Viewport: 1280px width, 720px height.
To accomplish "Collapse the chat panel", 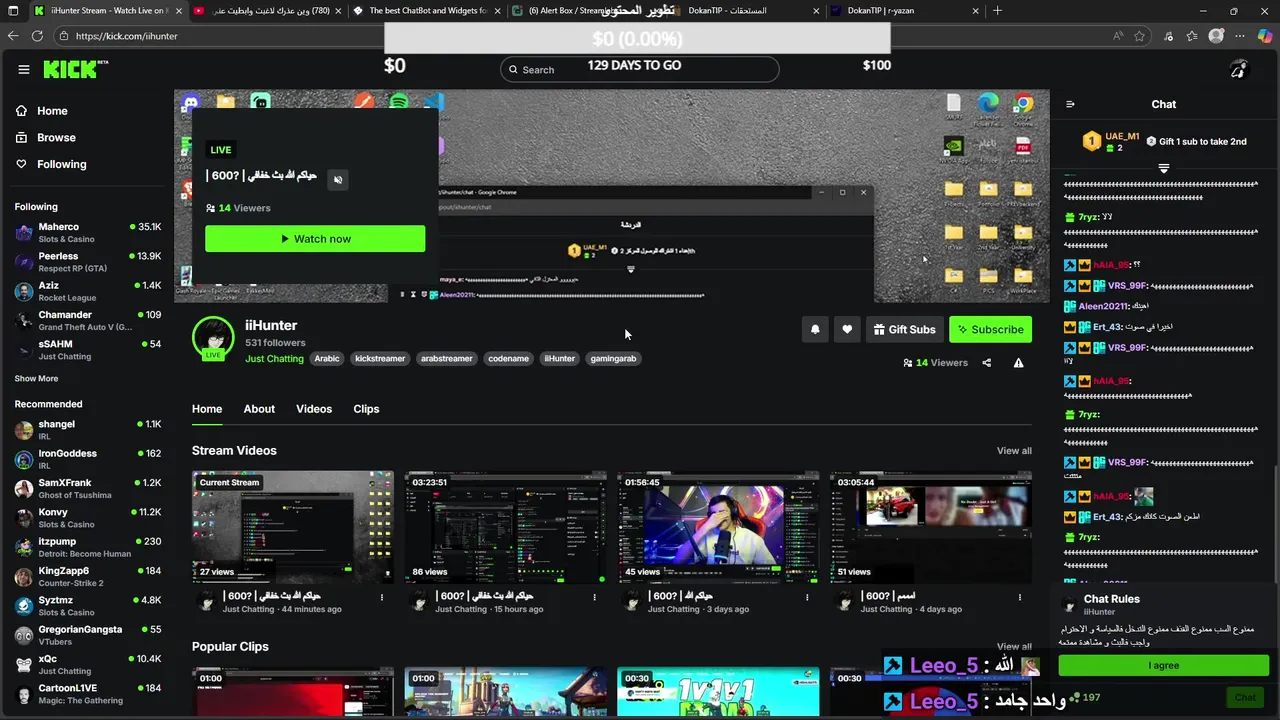I will click(1070, 104).
